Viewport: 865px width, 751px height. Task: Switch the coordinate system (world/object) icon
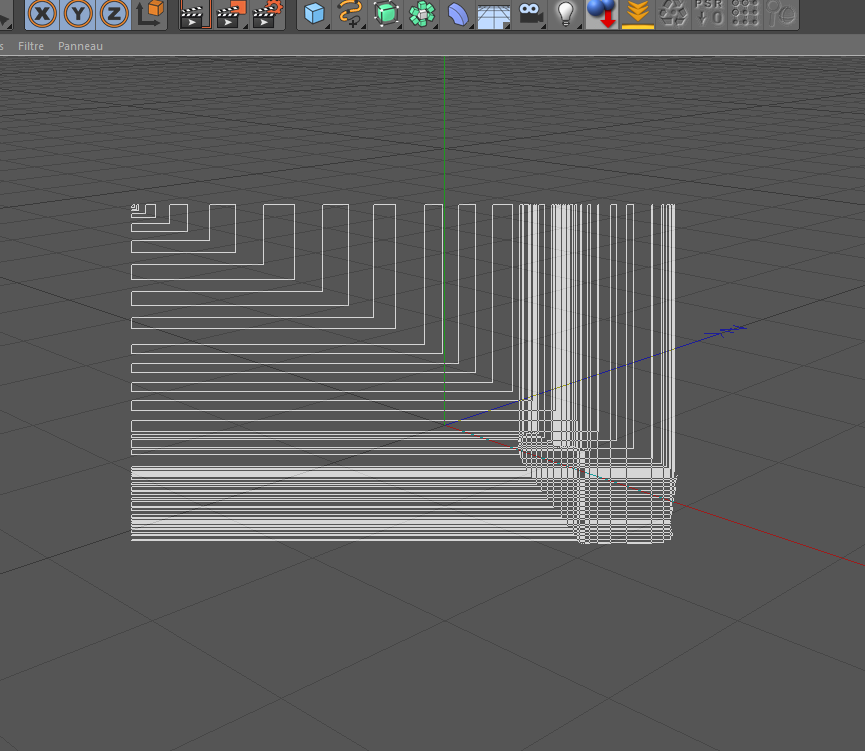click(149, 13)
